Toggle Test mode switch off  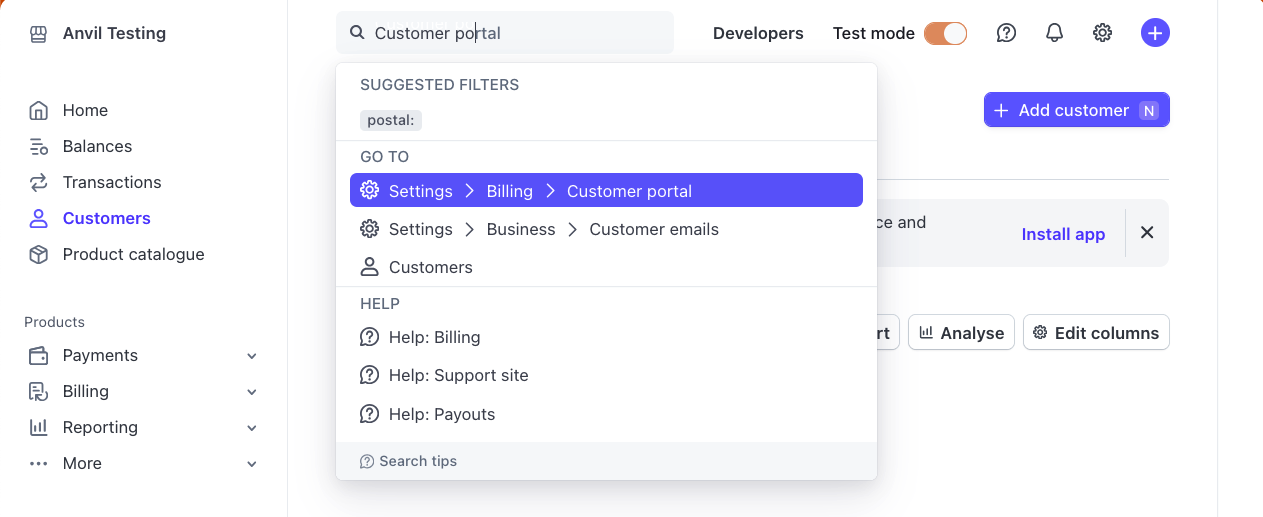pyautogui.click(x=945, y=33)
